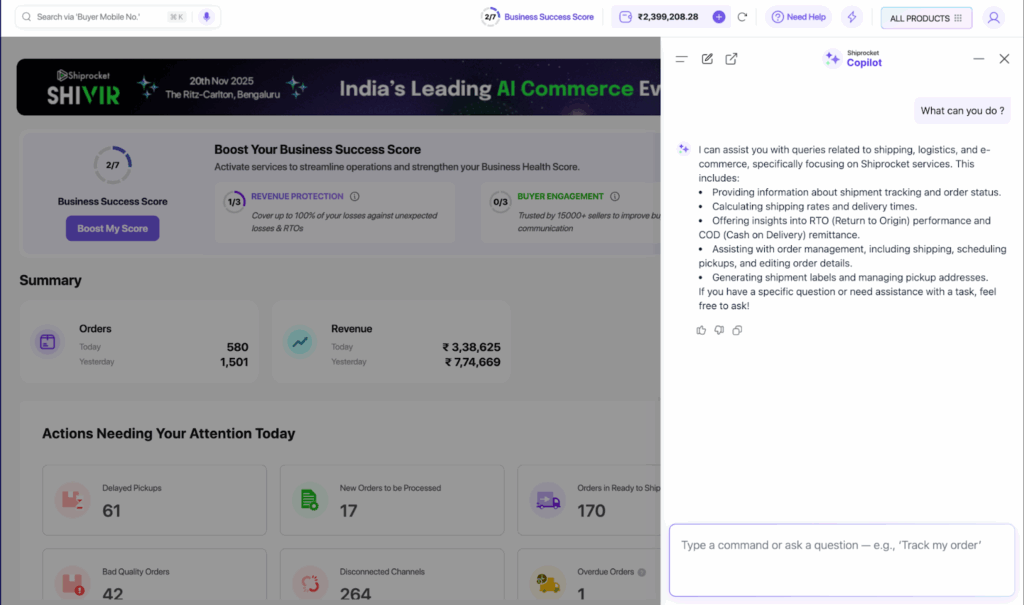This screenshot has width=1024, height=605.
Task: Open the lightning bolt quick actions
Action: tap(851, 17)
